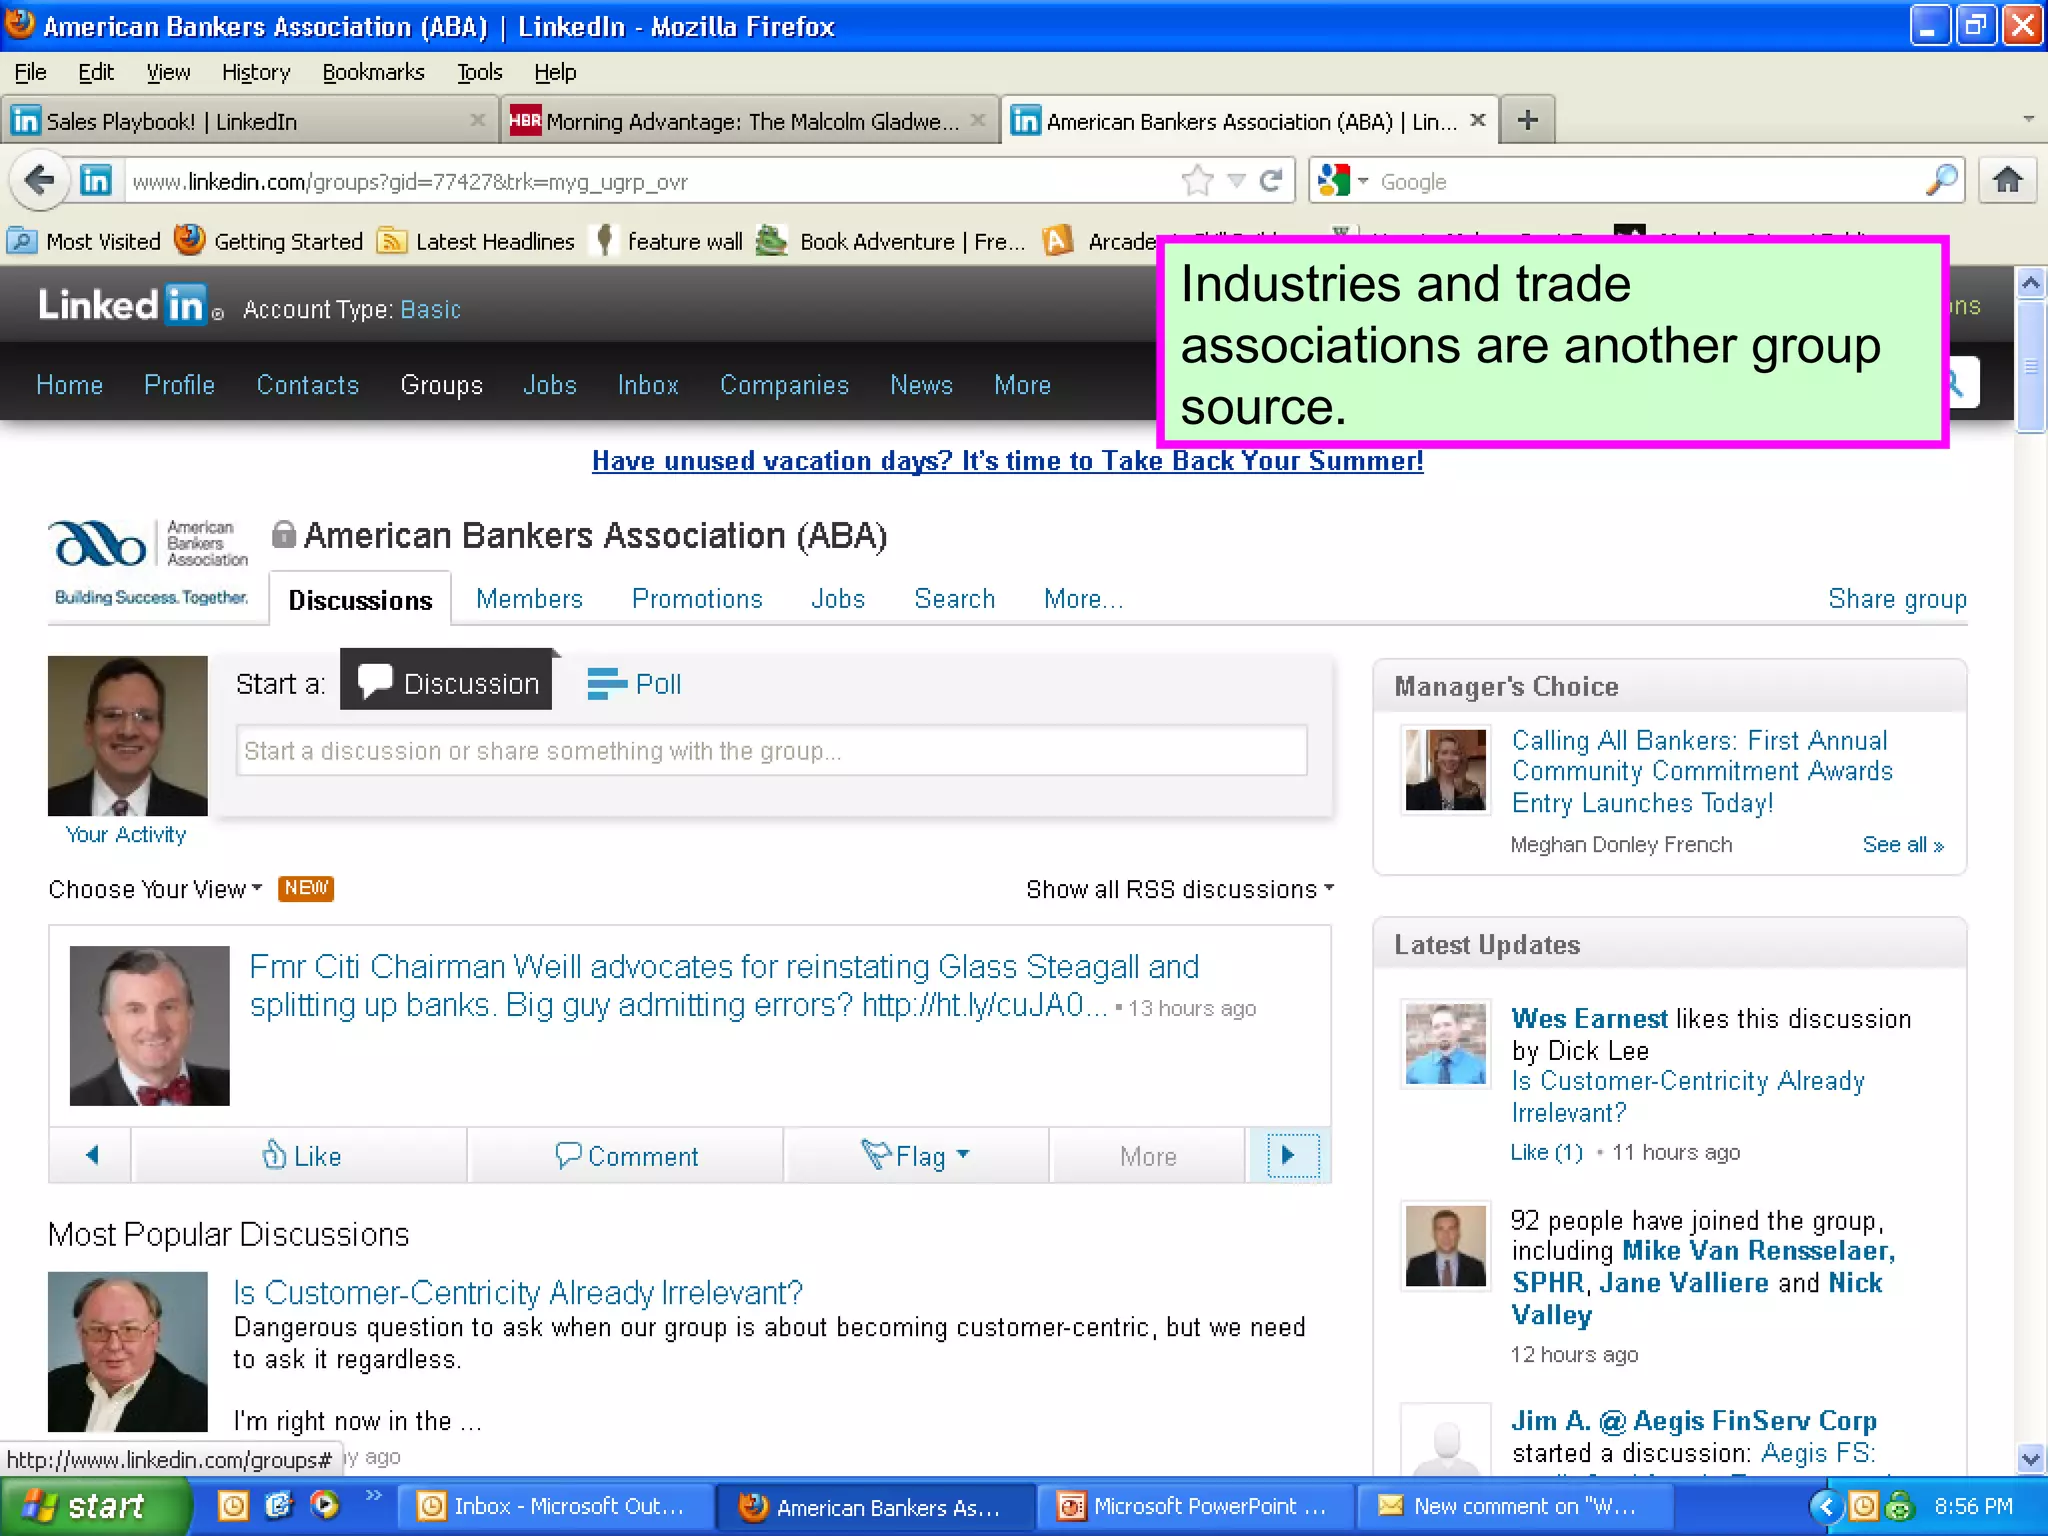Open the LinkedIn More navigation menu
Screen dimensions: 2048x1536
1022,385
